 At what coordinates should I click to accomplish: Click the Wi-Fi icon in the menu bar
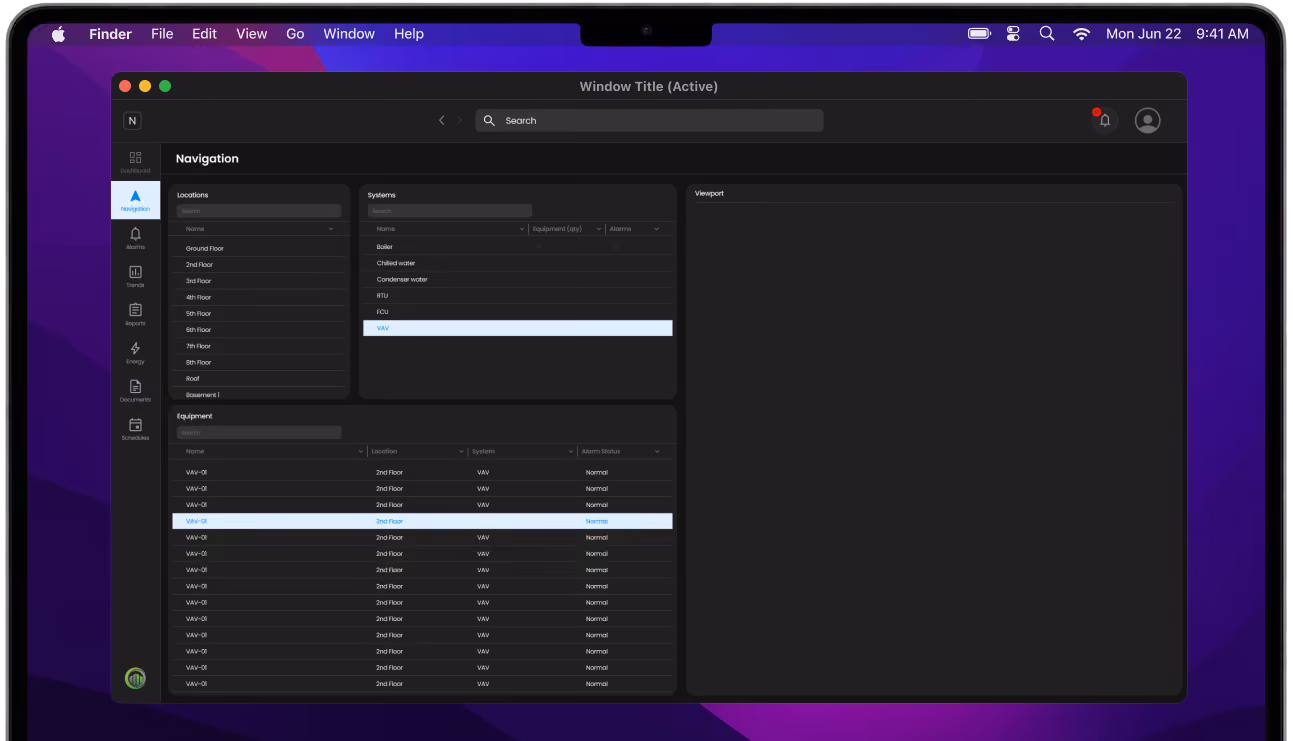(x=1081, y=33)
